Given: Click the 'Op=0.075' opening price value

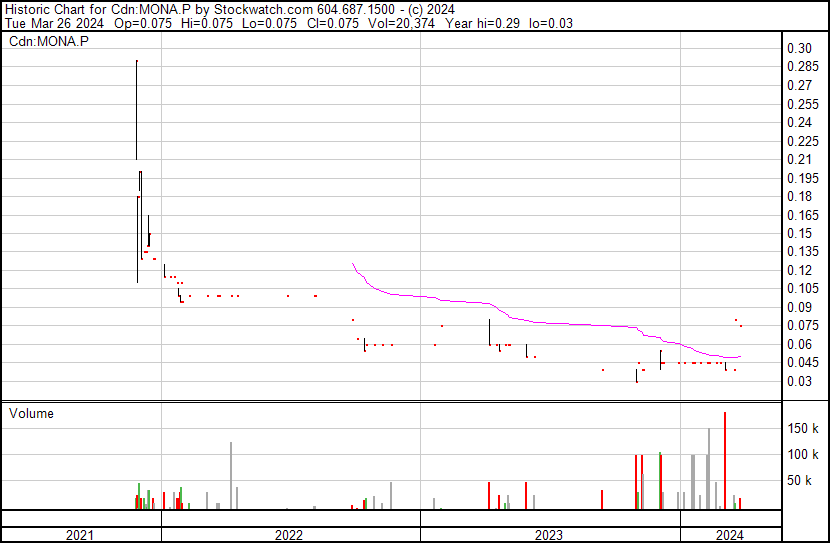Looking at the screenshot, I should (x=143, y=23).
